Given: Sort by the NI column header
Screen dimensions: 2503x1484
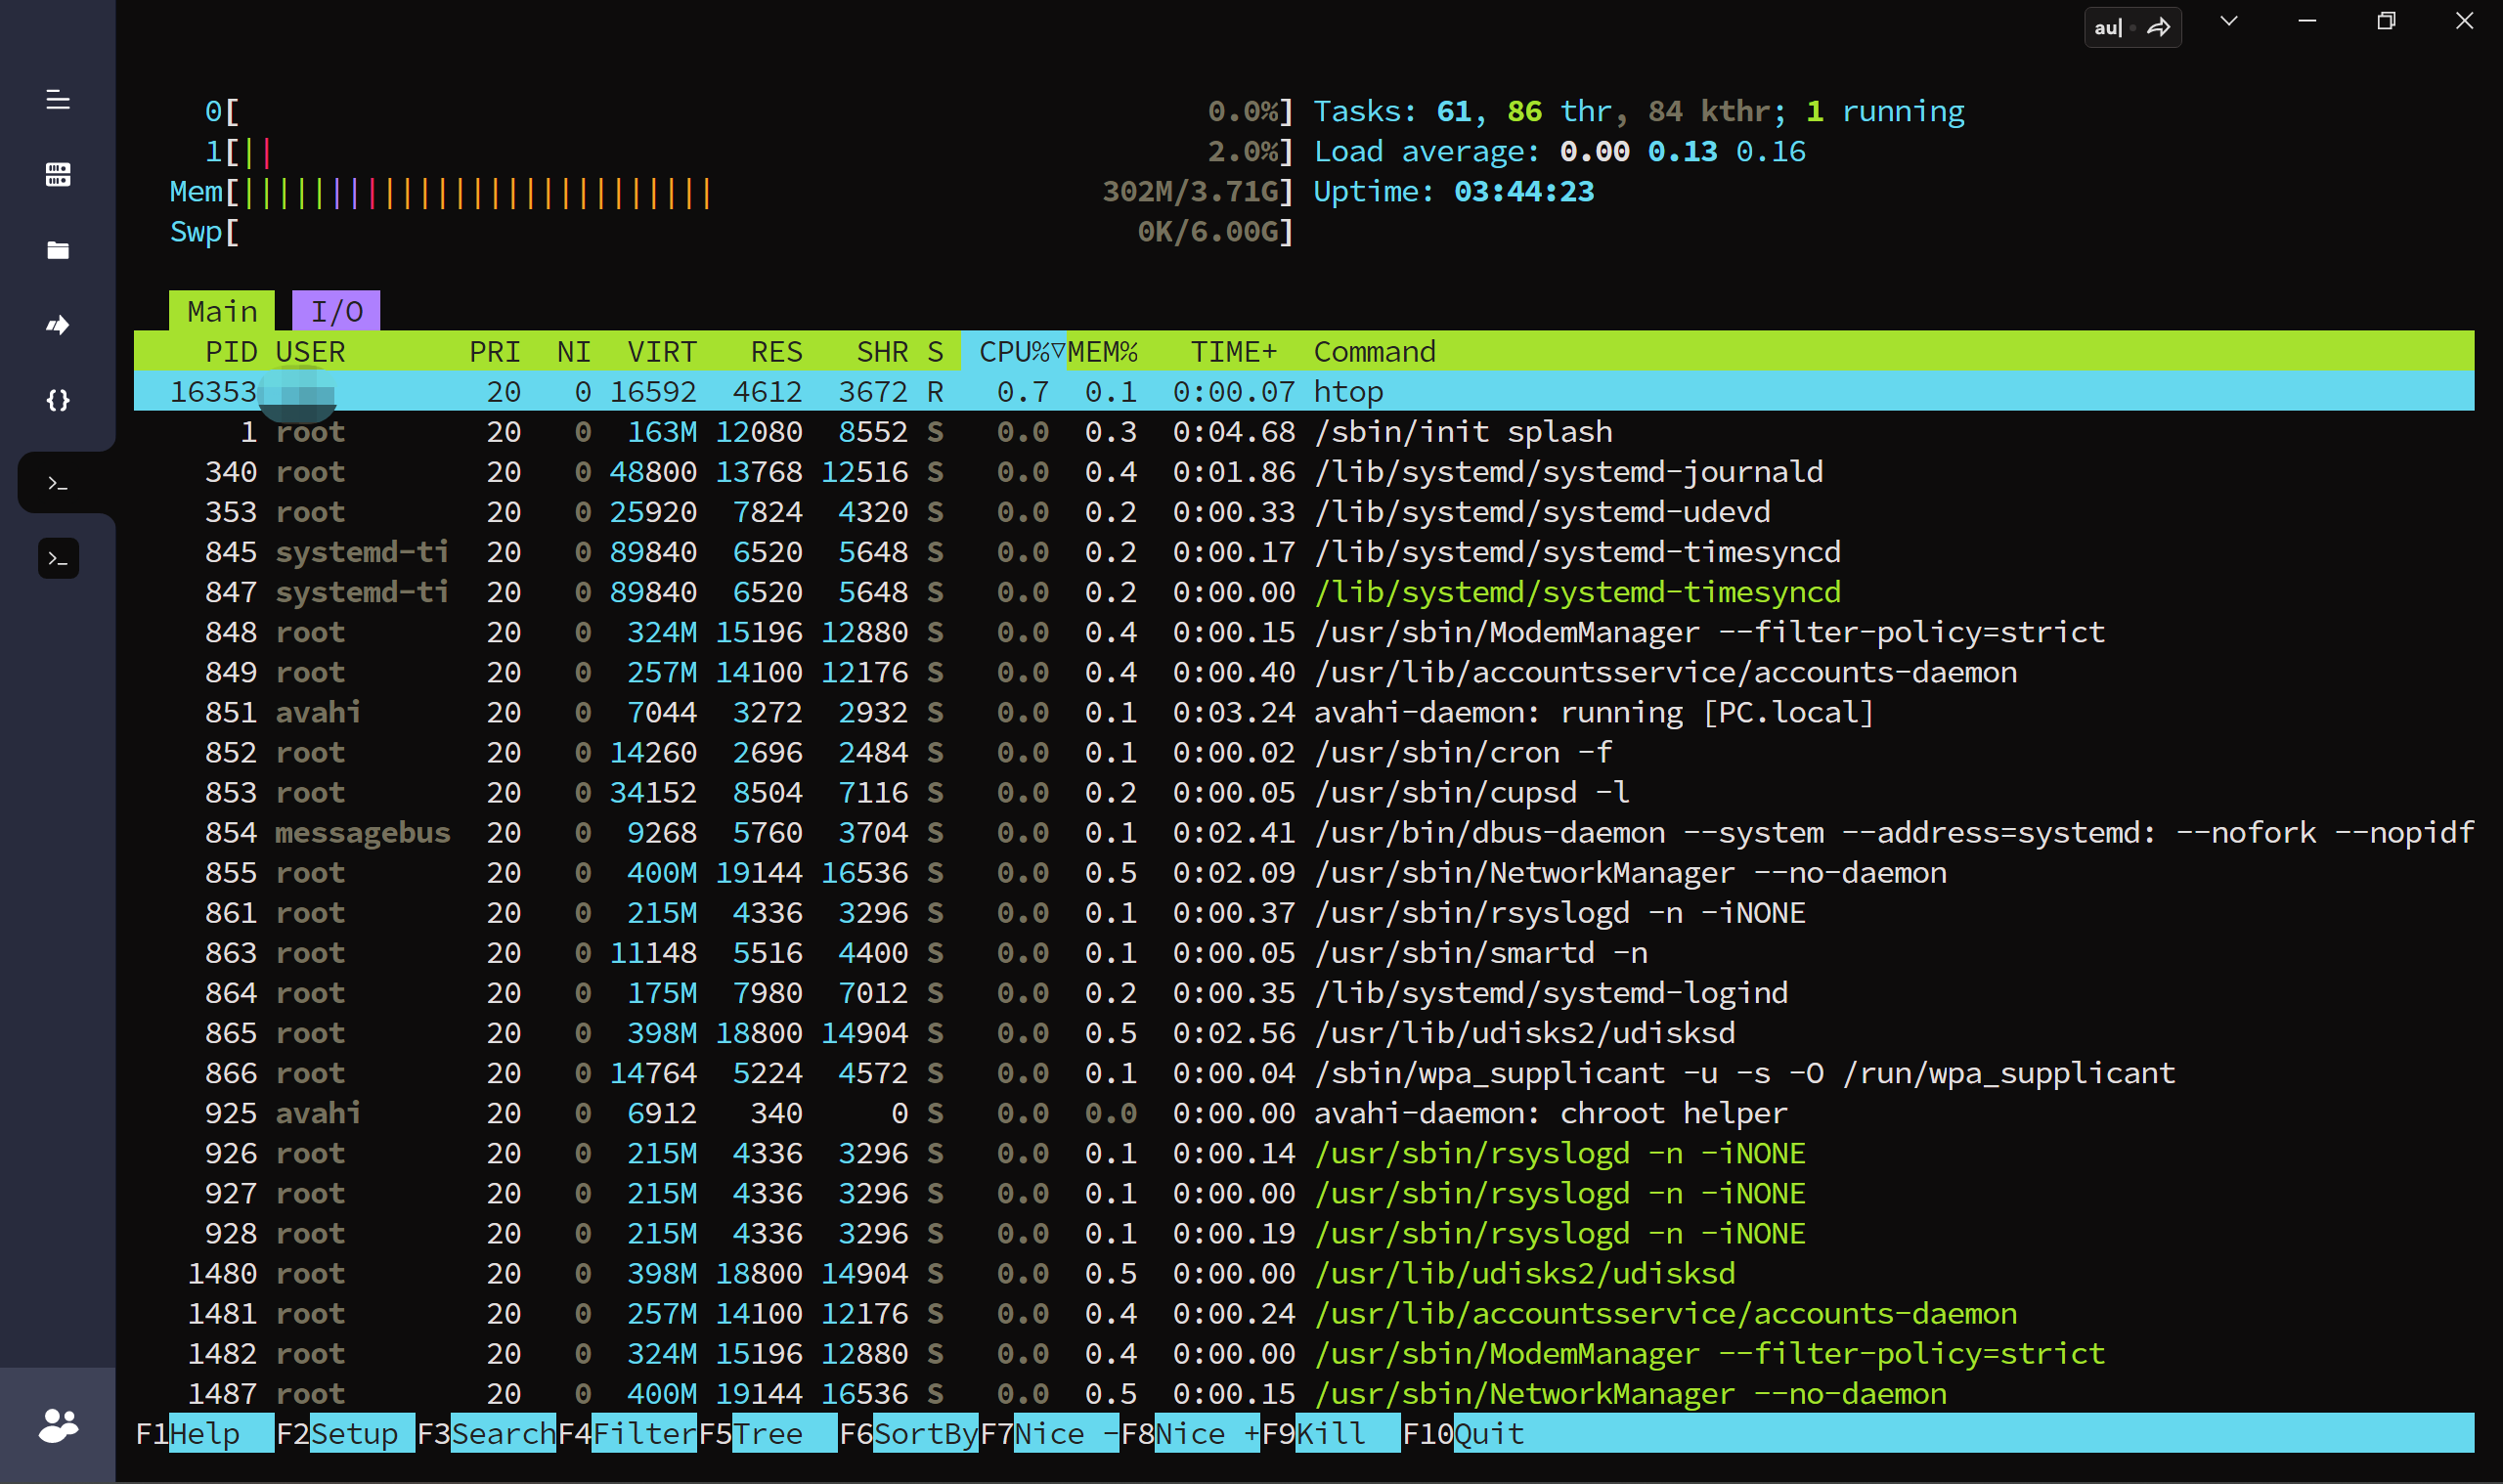Looking at the screenshot, I should click(x=574, y=351).
